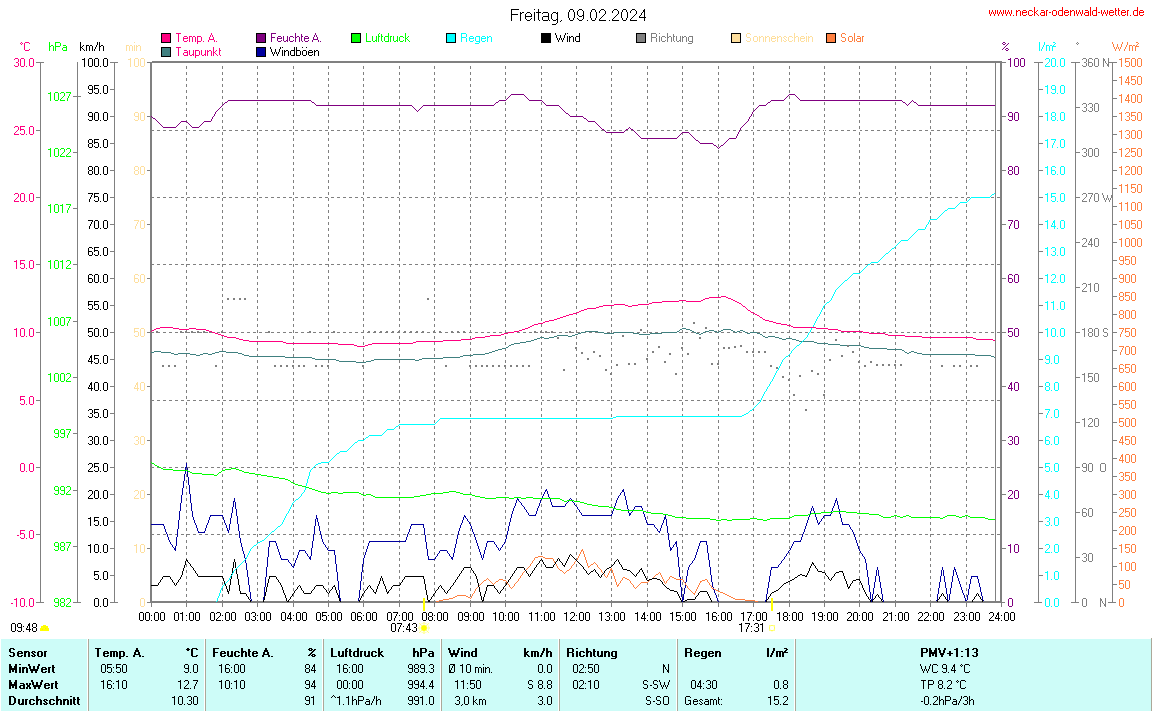
Task: Click the MaxWert row label
Action: (x=31, y=685)
